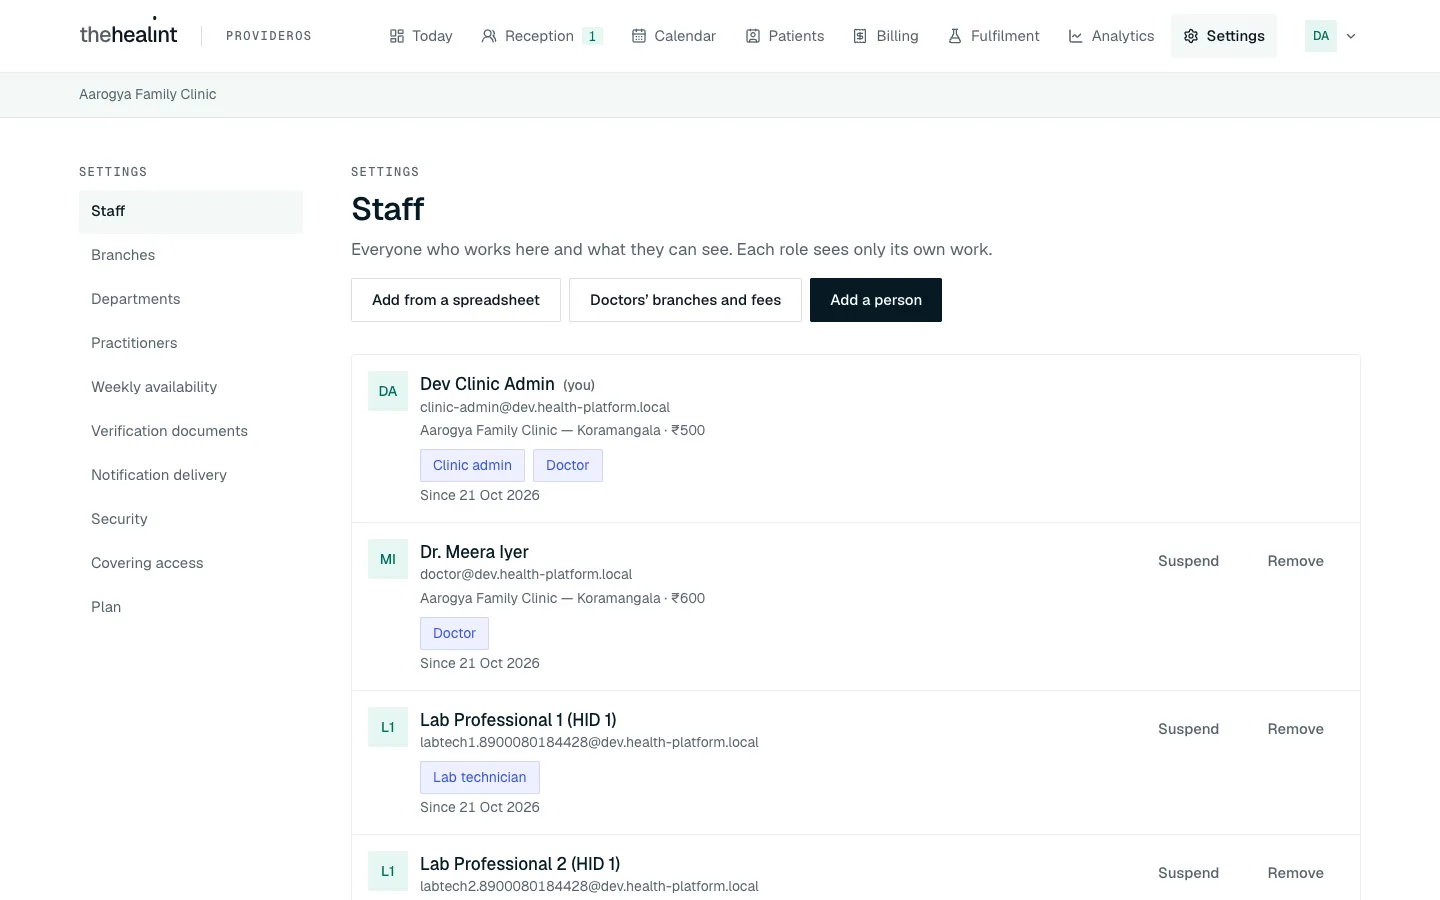Click the Clinic admin role tag
The height and width of the screenshot is (900, 1440).
472,465
